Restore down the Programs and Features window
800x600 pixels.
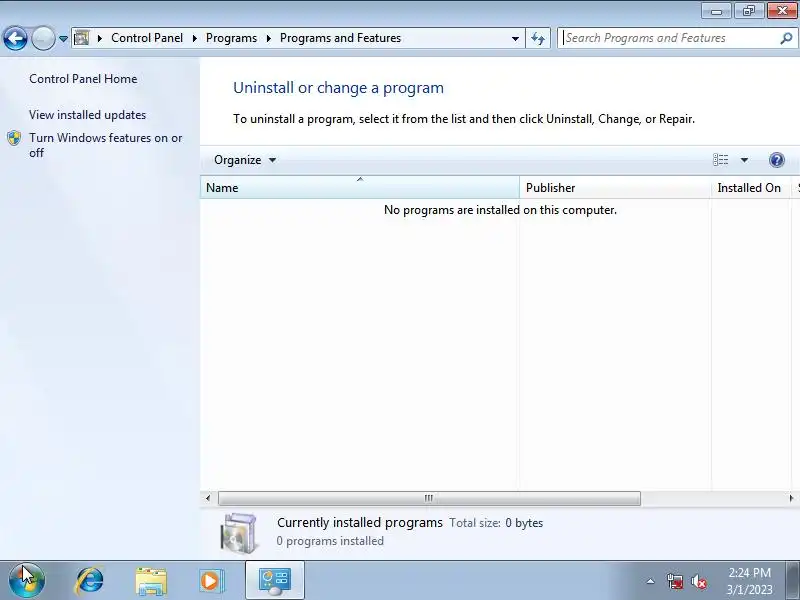pos(748,11)
